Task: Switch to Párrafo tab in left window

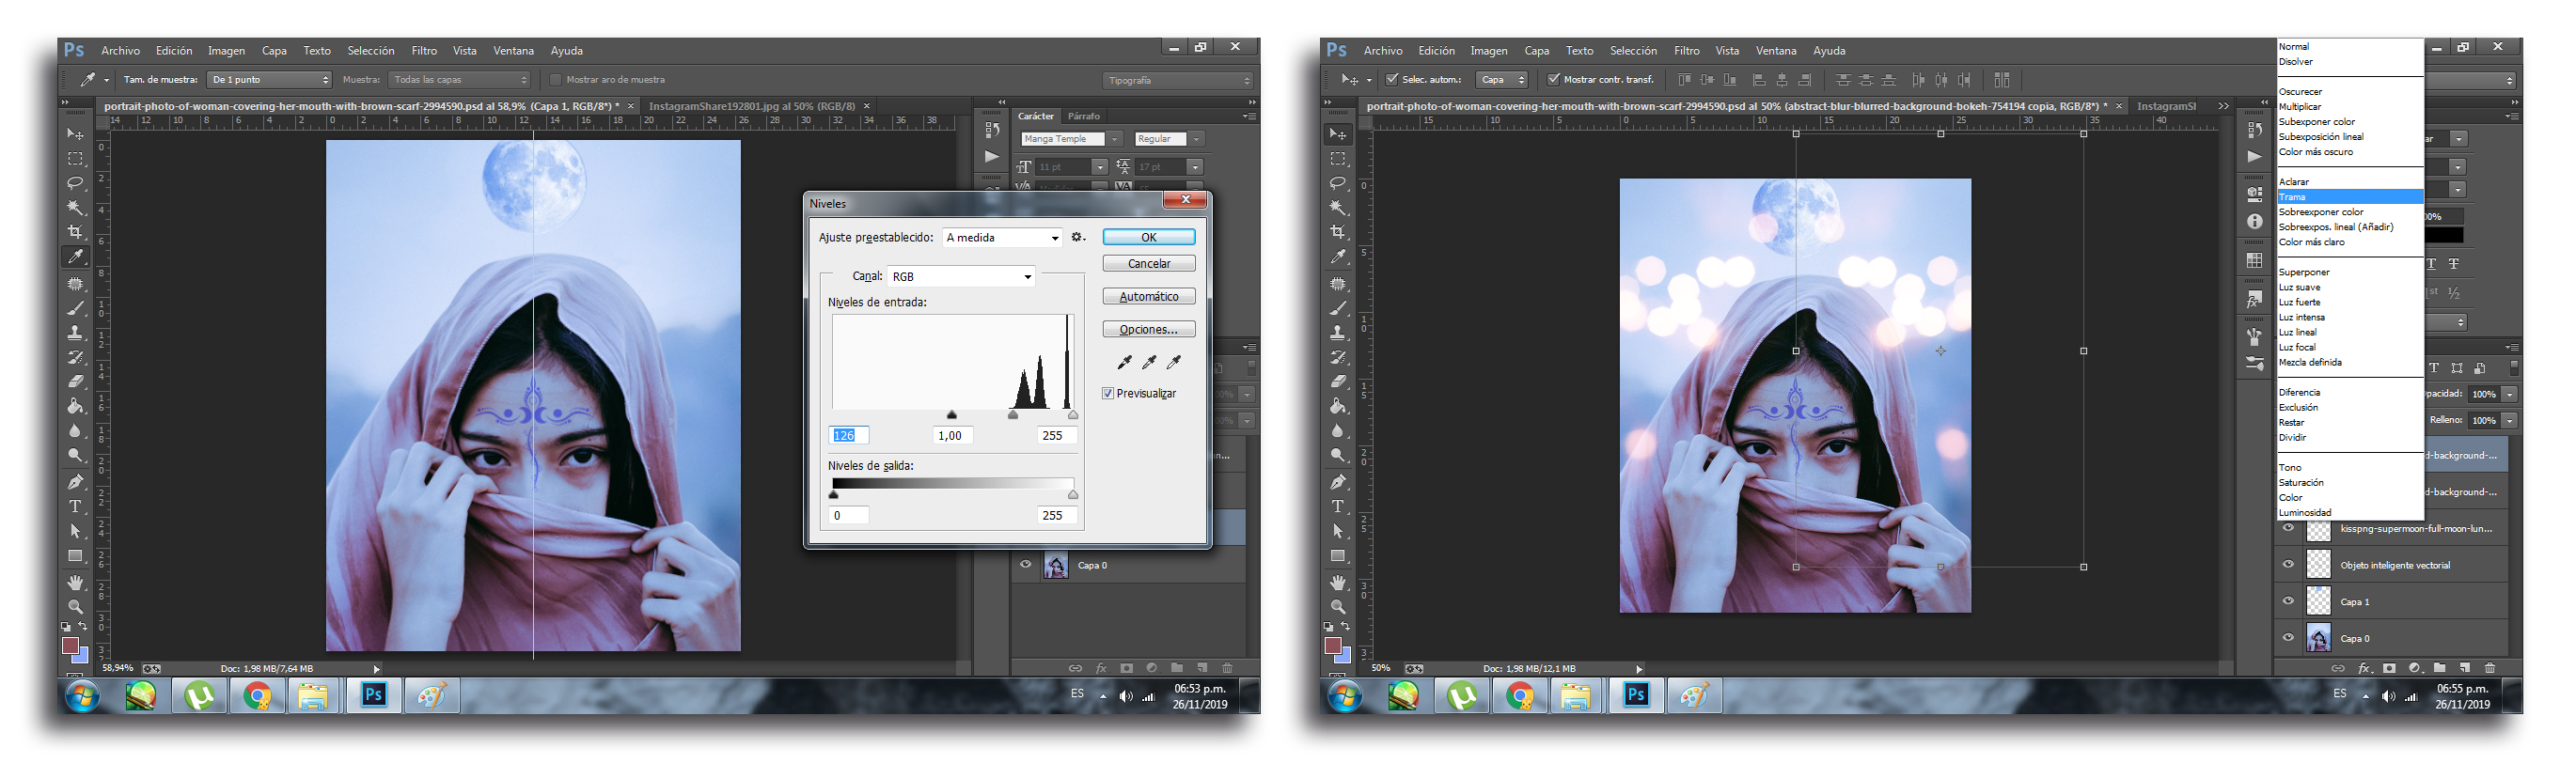Action: point(1083,116)
